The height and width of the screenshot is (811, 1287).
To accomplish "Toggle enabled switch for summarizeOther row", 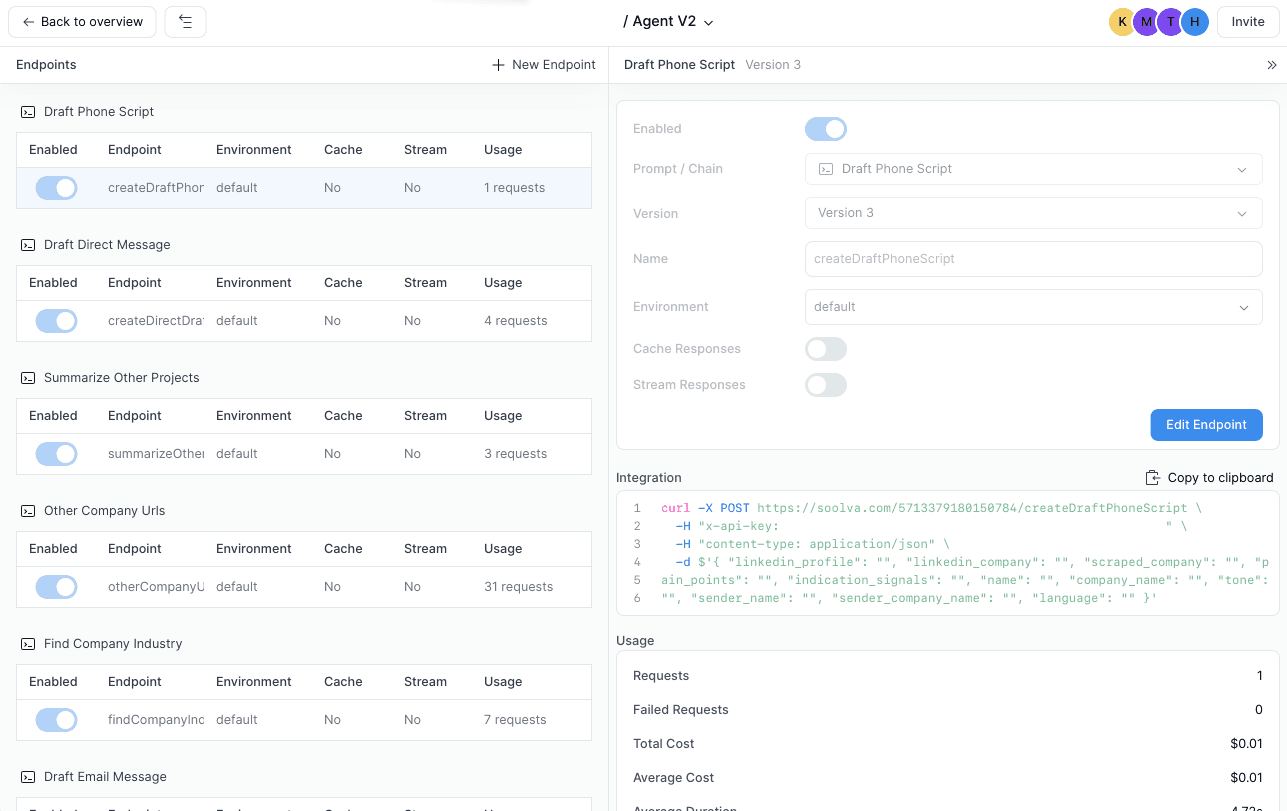I will pos(56,454).
